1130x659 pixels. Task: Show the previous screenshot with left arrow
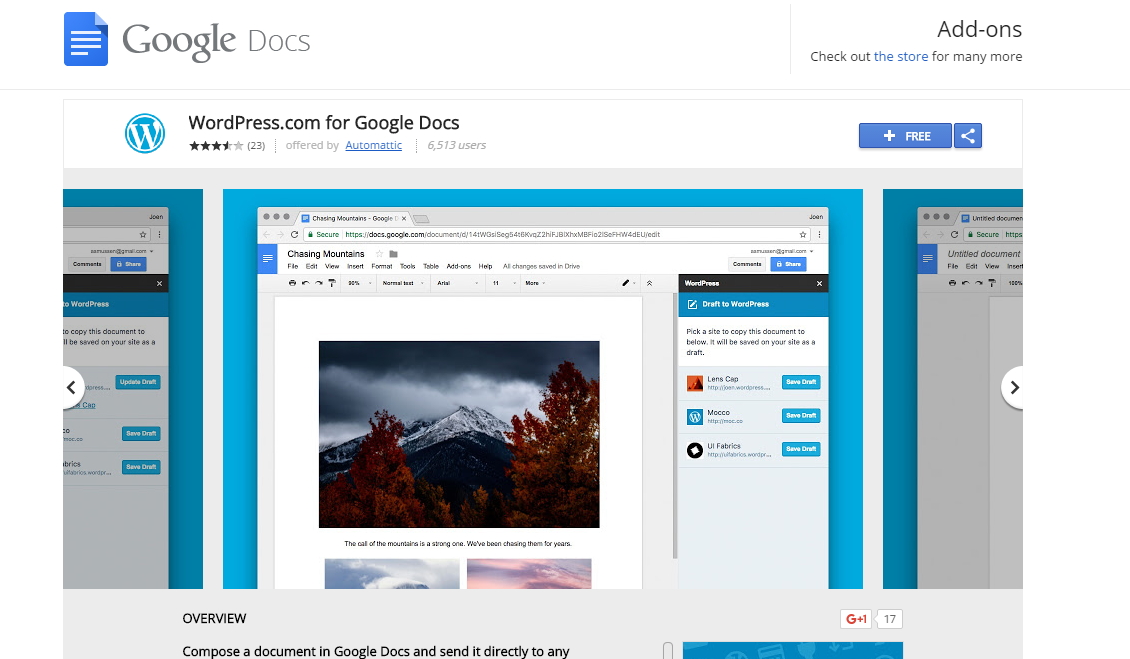coord(72,388)
